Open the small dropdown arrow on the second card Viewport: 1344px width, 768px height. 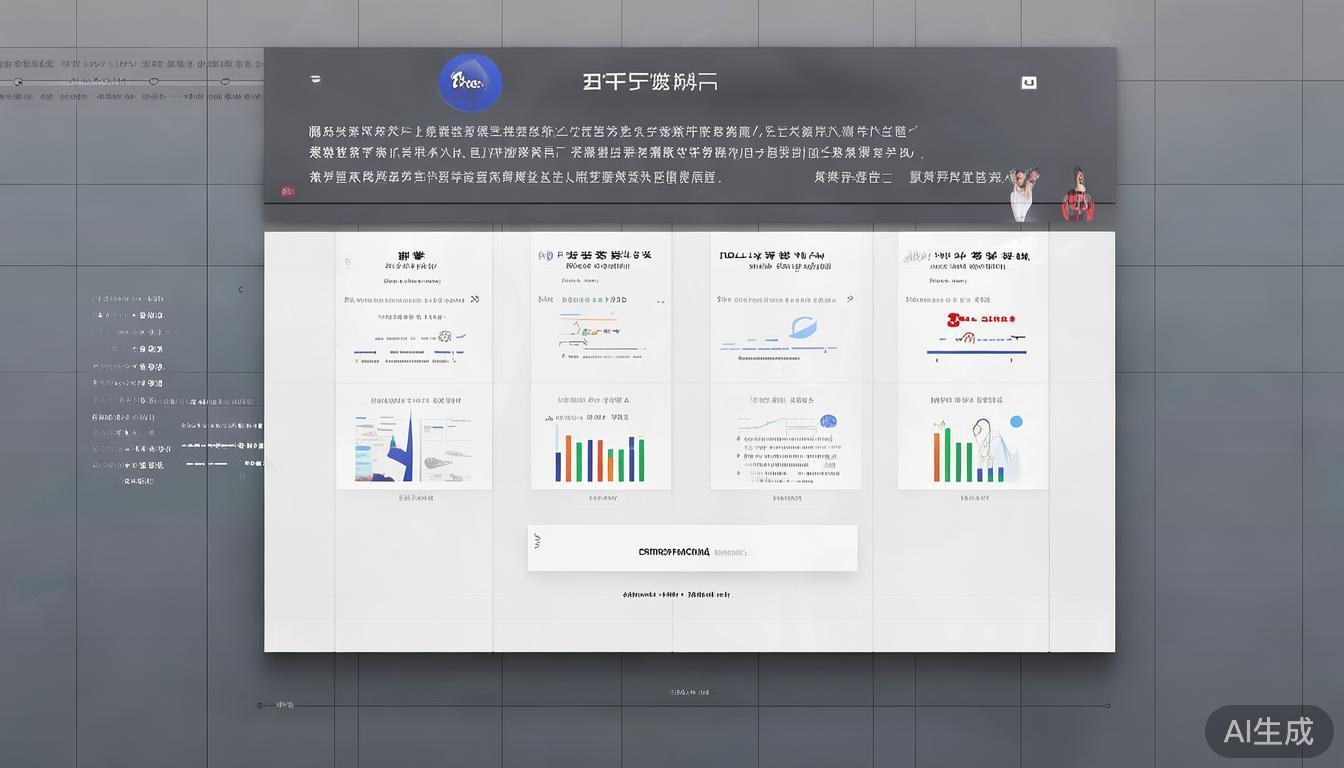[x=659, y=300]
